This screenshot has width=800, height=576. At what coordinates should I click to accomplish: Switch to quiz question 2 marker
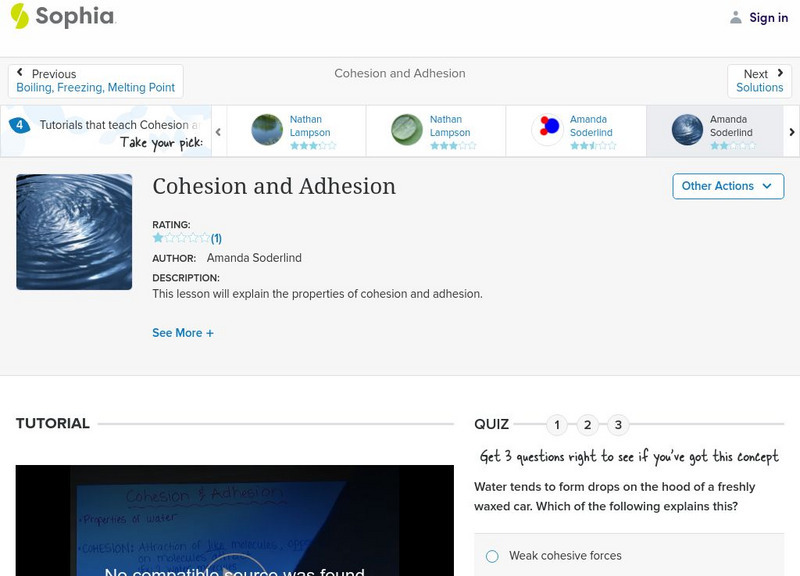tap(588, 424)
